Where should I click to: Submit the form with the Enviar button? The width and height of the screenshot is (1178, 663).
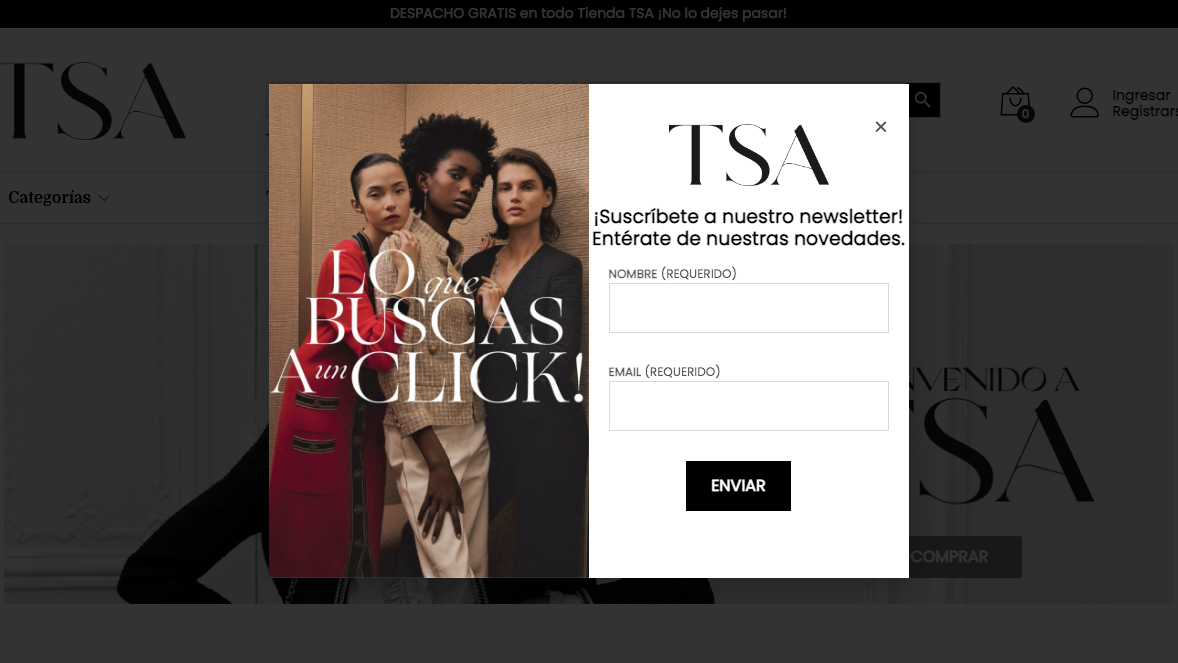738,486
